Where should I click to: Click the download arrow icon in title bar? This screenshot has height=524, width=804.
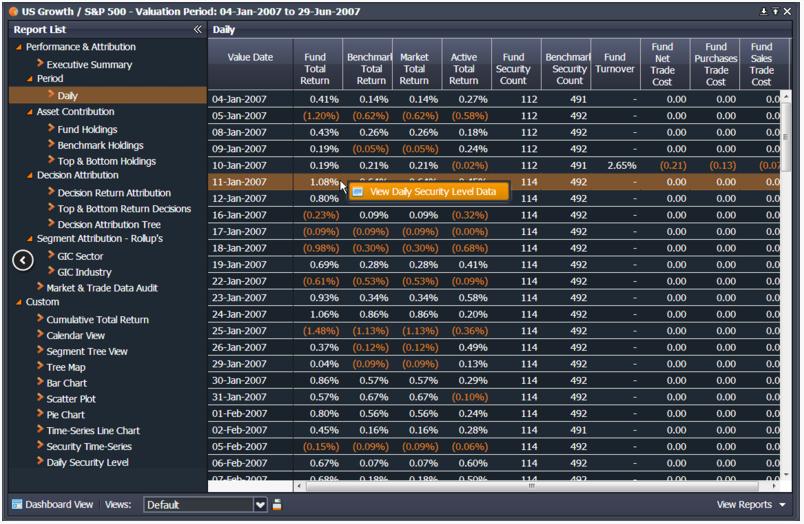(764, 11)
